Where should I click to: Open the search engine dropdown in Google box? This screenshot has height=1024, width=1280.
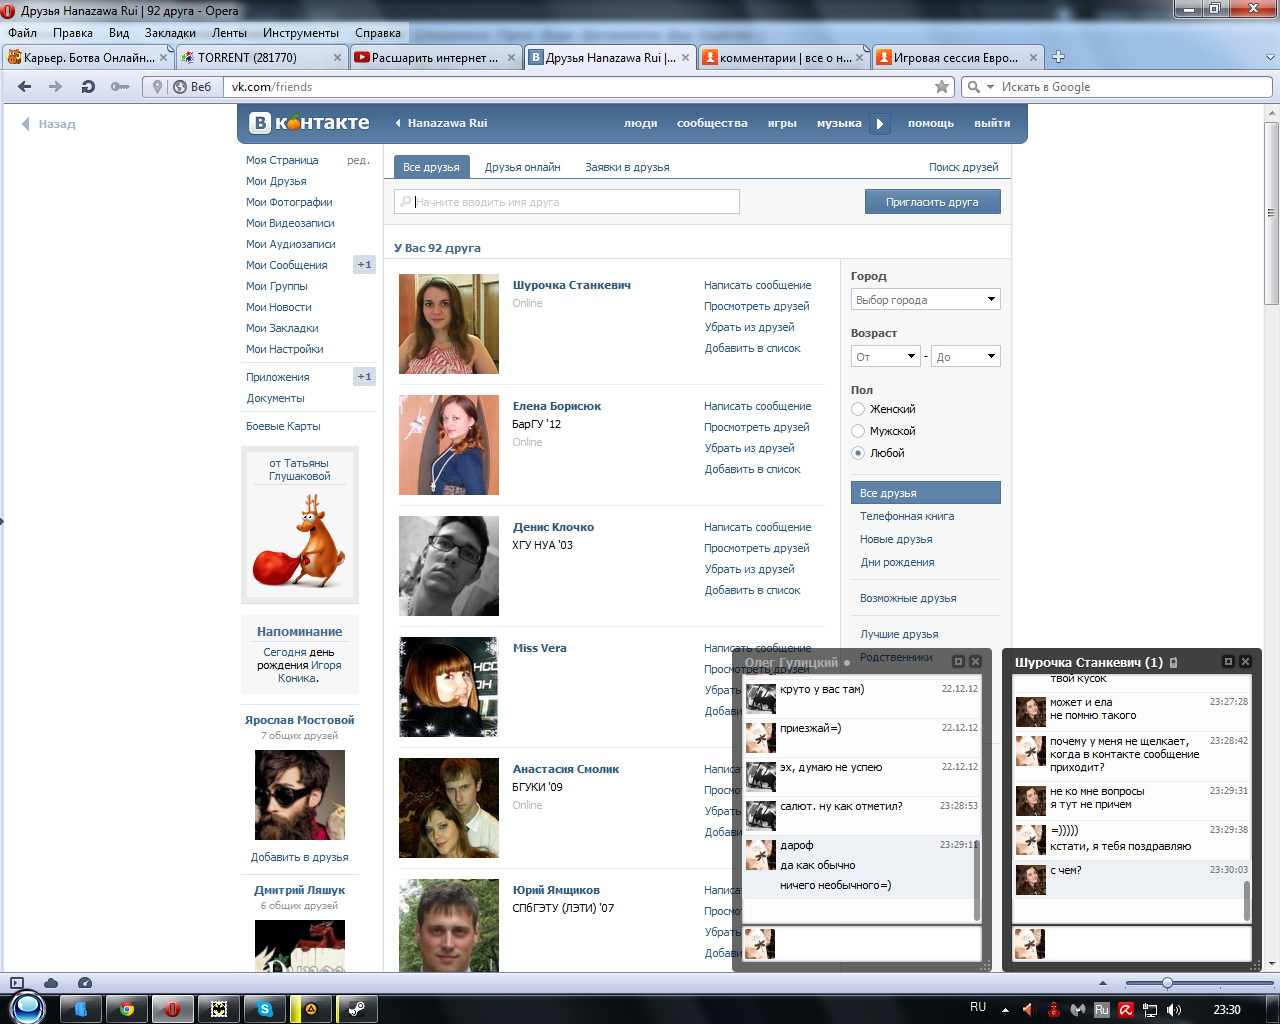(991, 87)
